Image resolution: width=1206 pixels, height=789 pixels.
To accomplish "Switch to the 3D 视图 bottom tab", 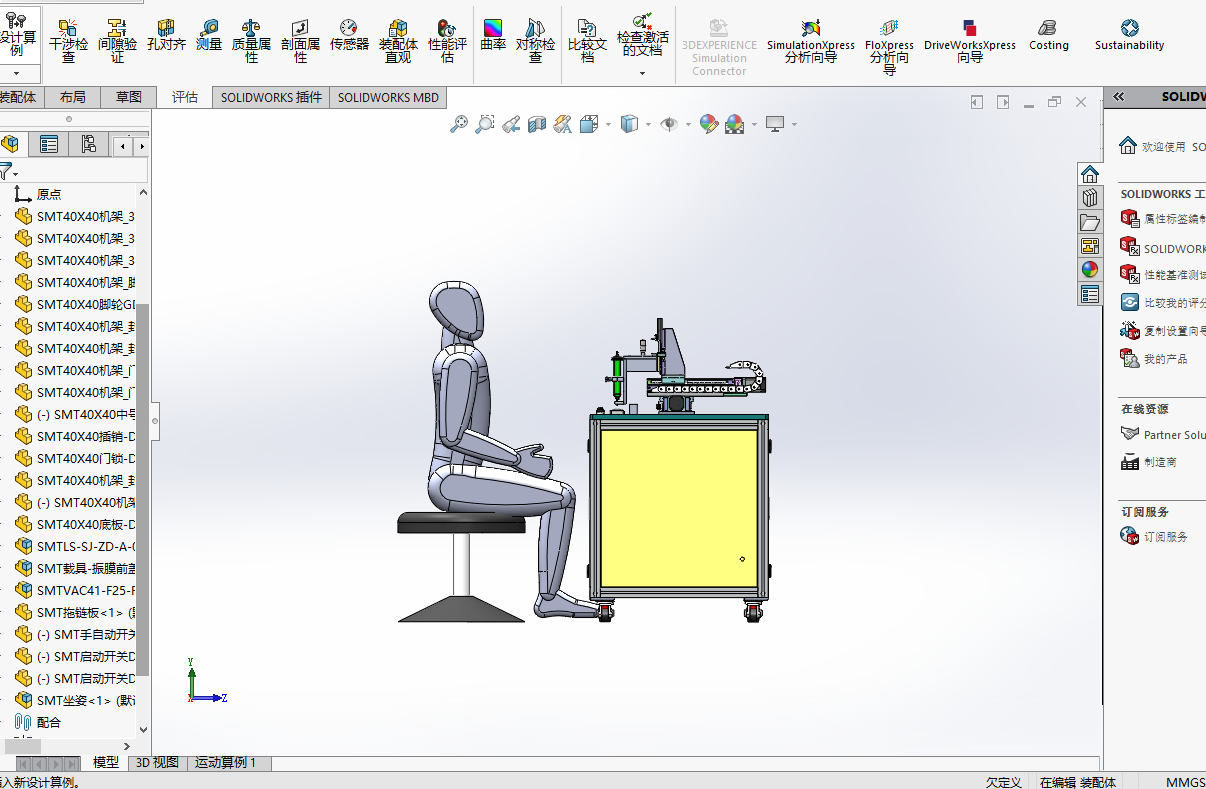I will (157, 762).
